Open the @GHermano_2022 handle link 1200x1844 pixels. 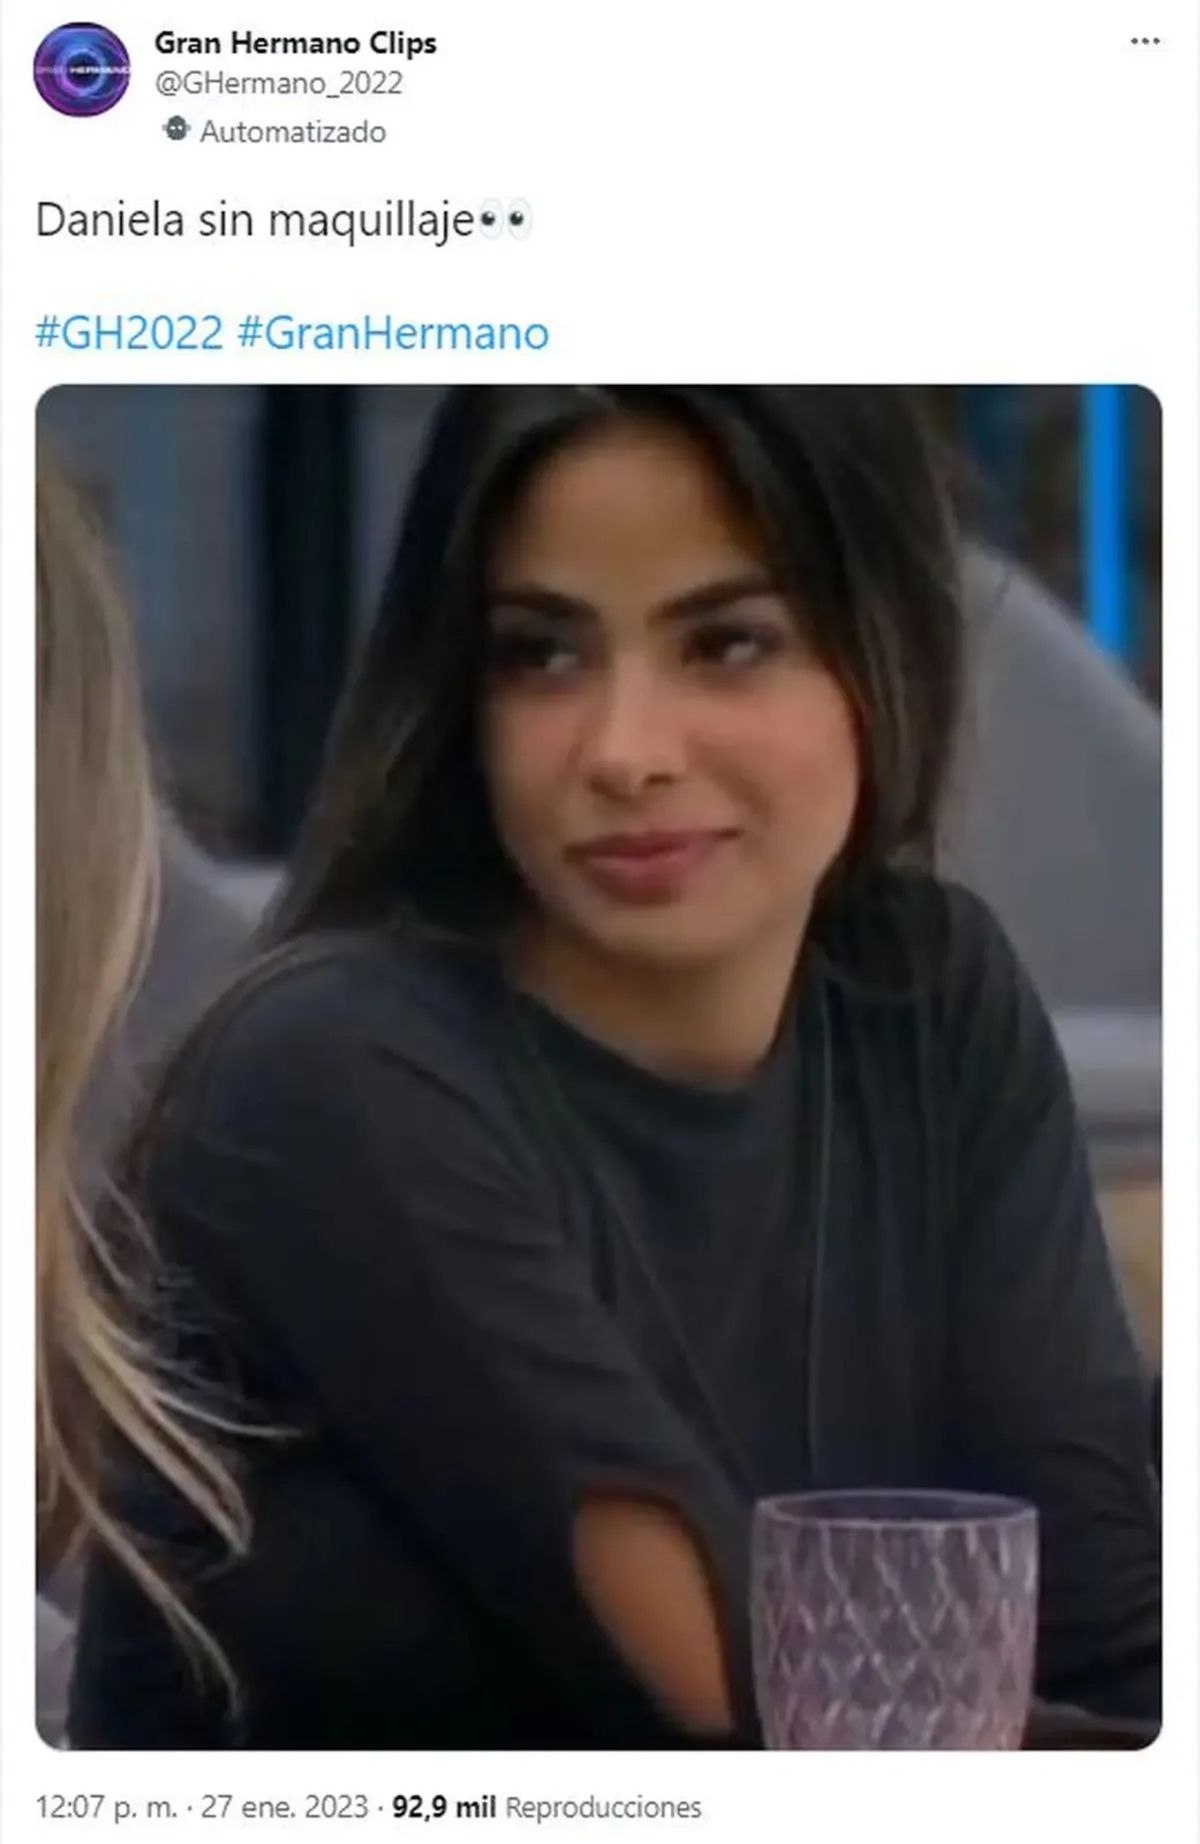tap(278, 83)
